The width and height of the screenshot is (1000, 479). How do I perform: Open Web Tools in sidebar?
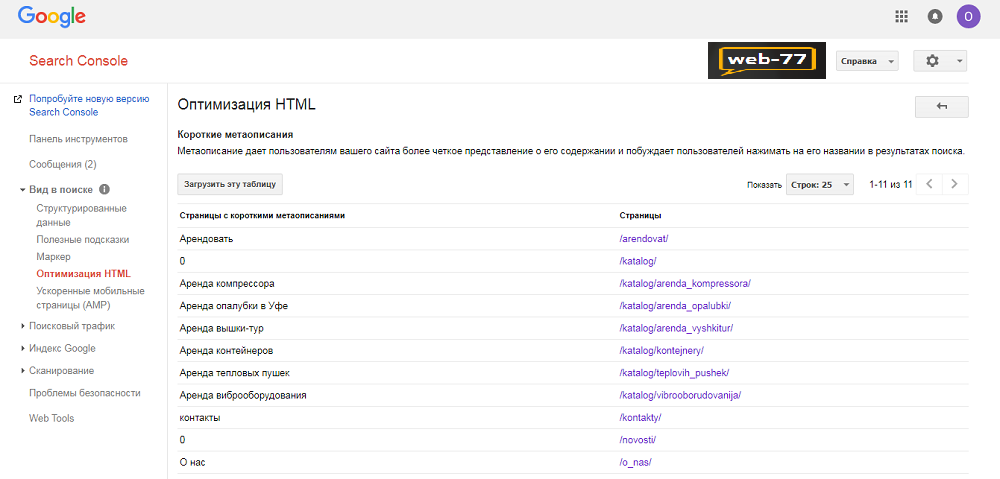(x=52, y=418)
